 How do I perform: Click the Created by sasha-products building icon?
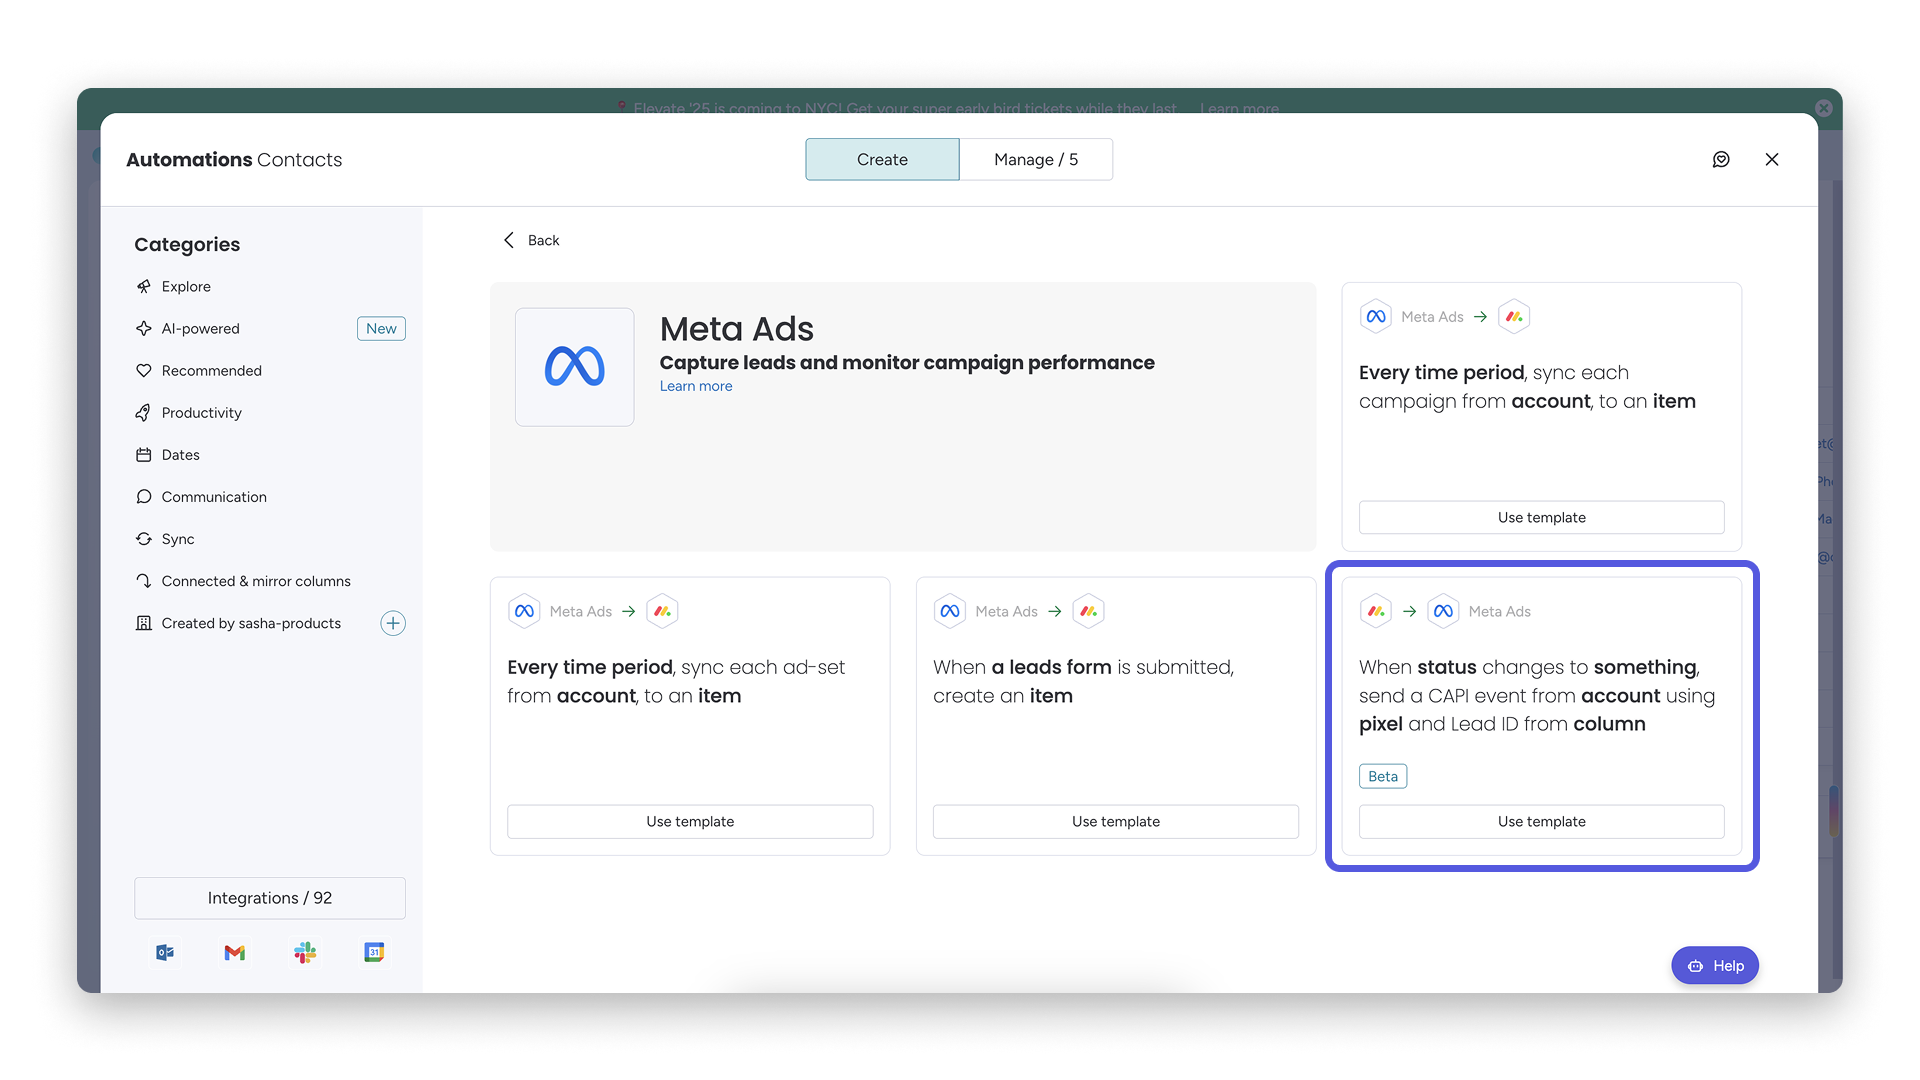coord(144,623)
